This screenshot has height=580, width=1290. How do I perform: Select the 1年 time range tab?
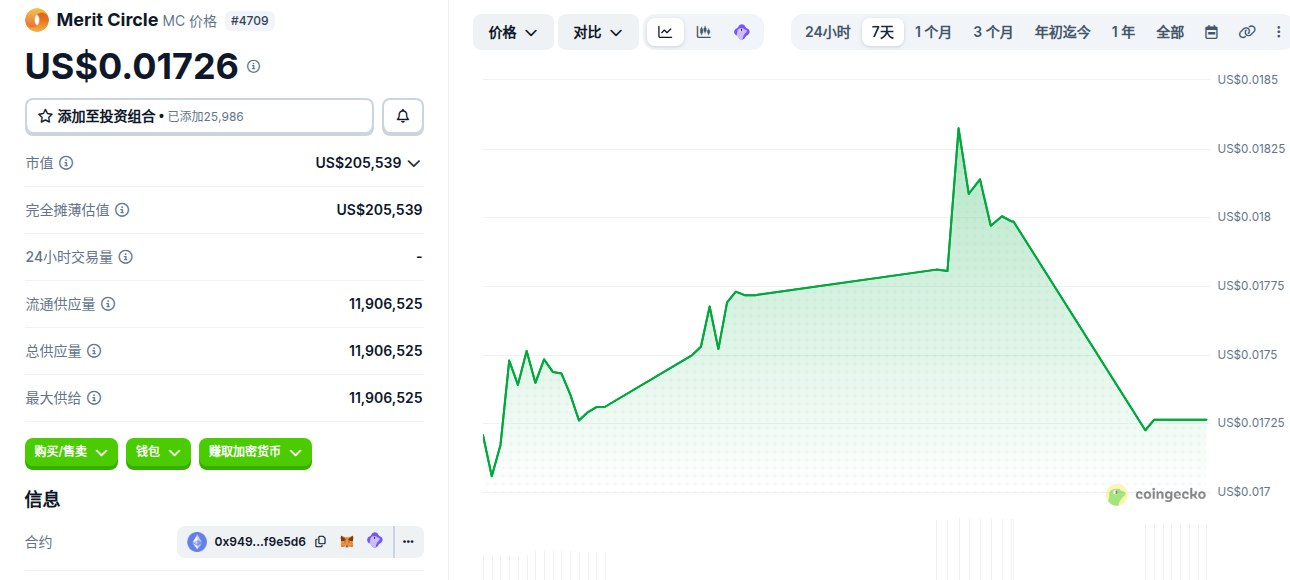point(1123,32)
